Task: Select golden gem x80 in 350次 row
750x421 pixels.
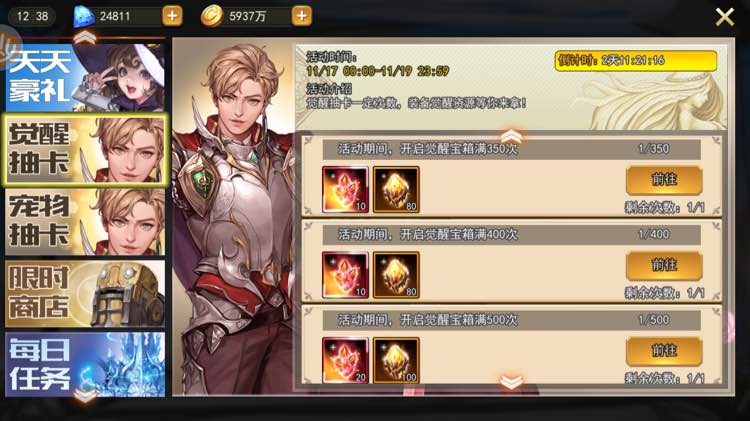Action: [x=396, y=189]
